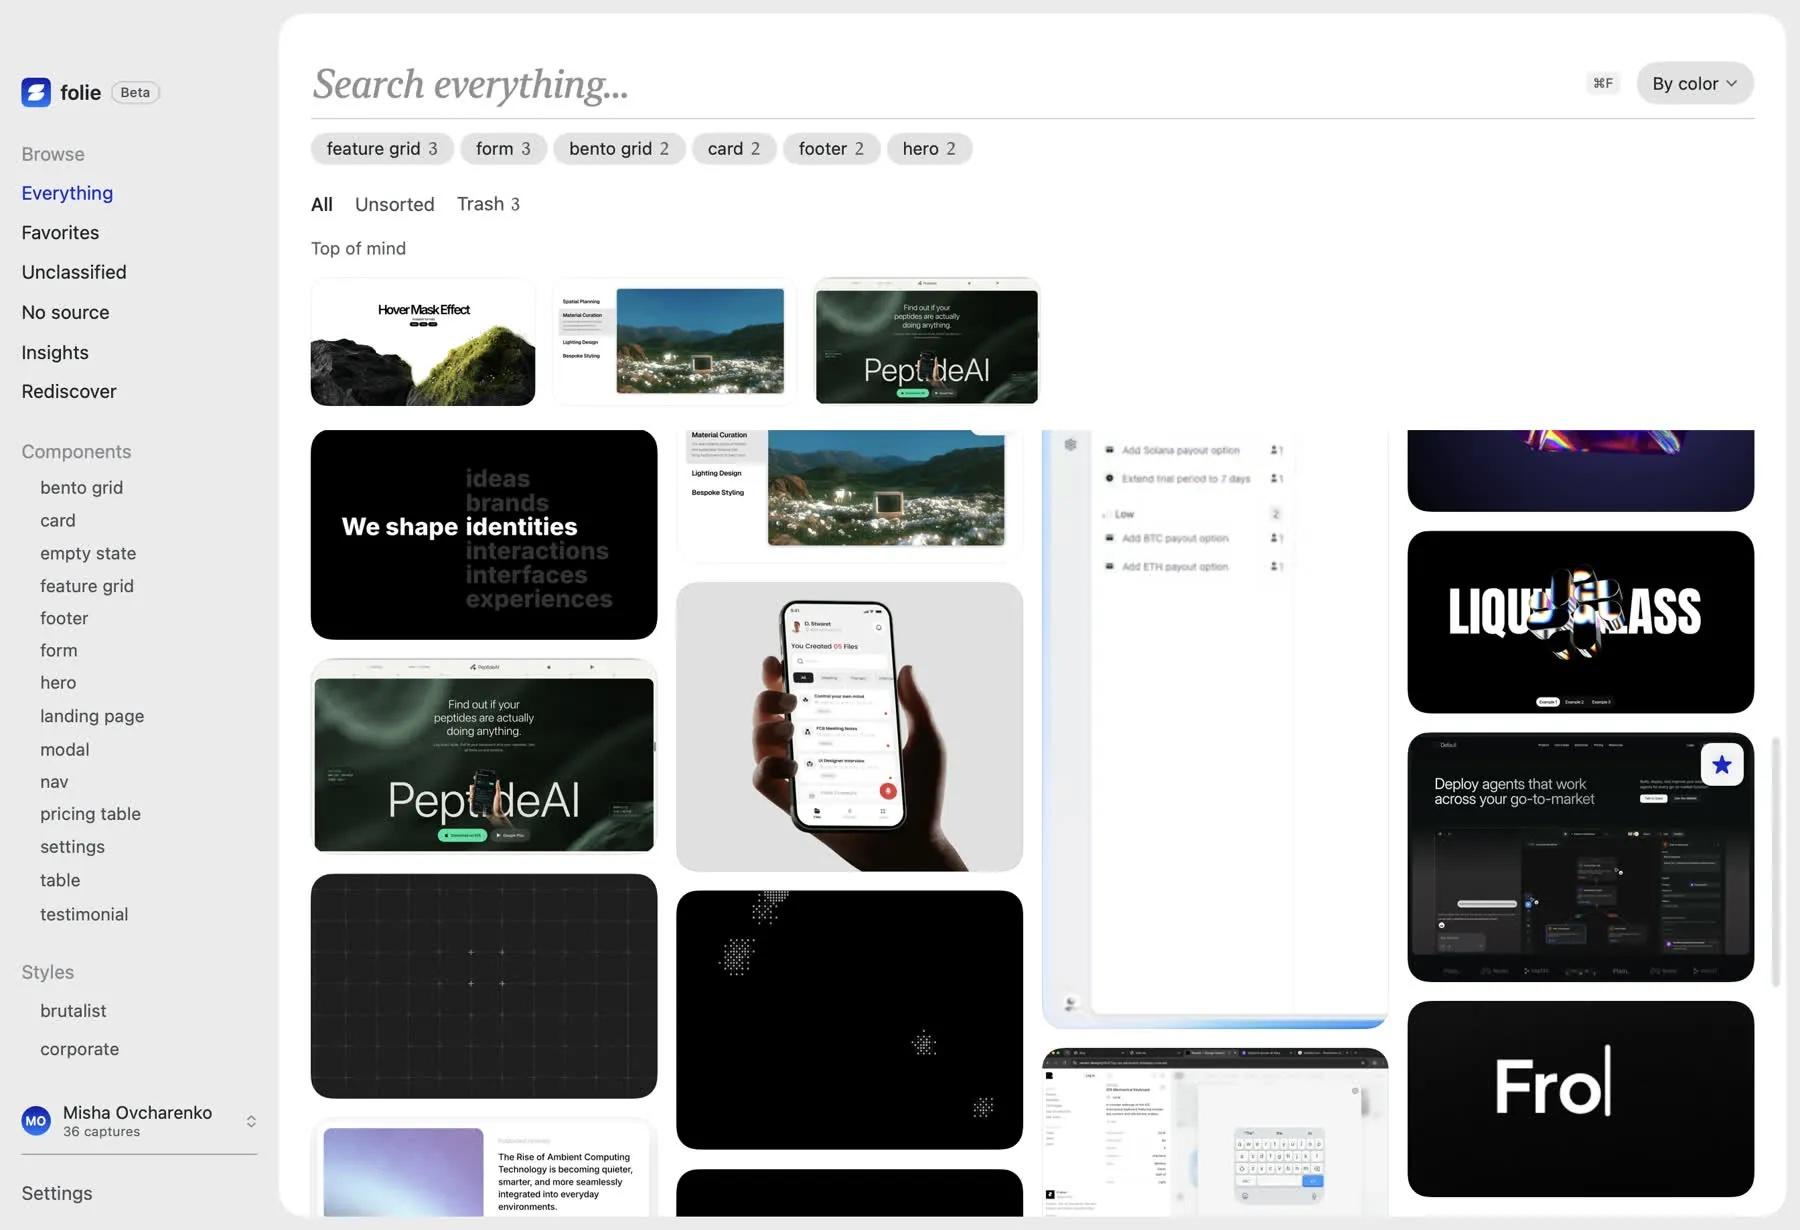This screenshot has height=1230, width=1800.
Task: Open the Hover Mask Effect thumbnail
Action: coord(423,342)
